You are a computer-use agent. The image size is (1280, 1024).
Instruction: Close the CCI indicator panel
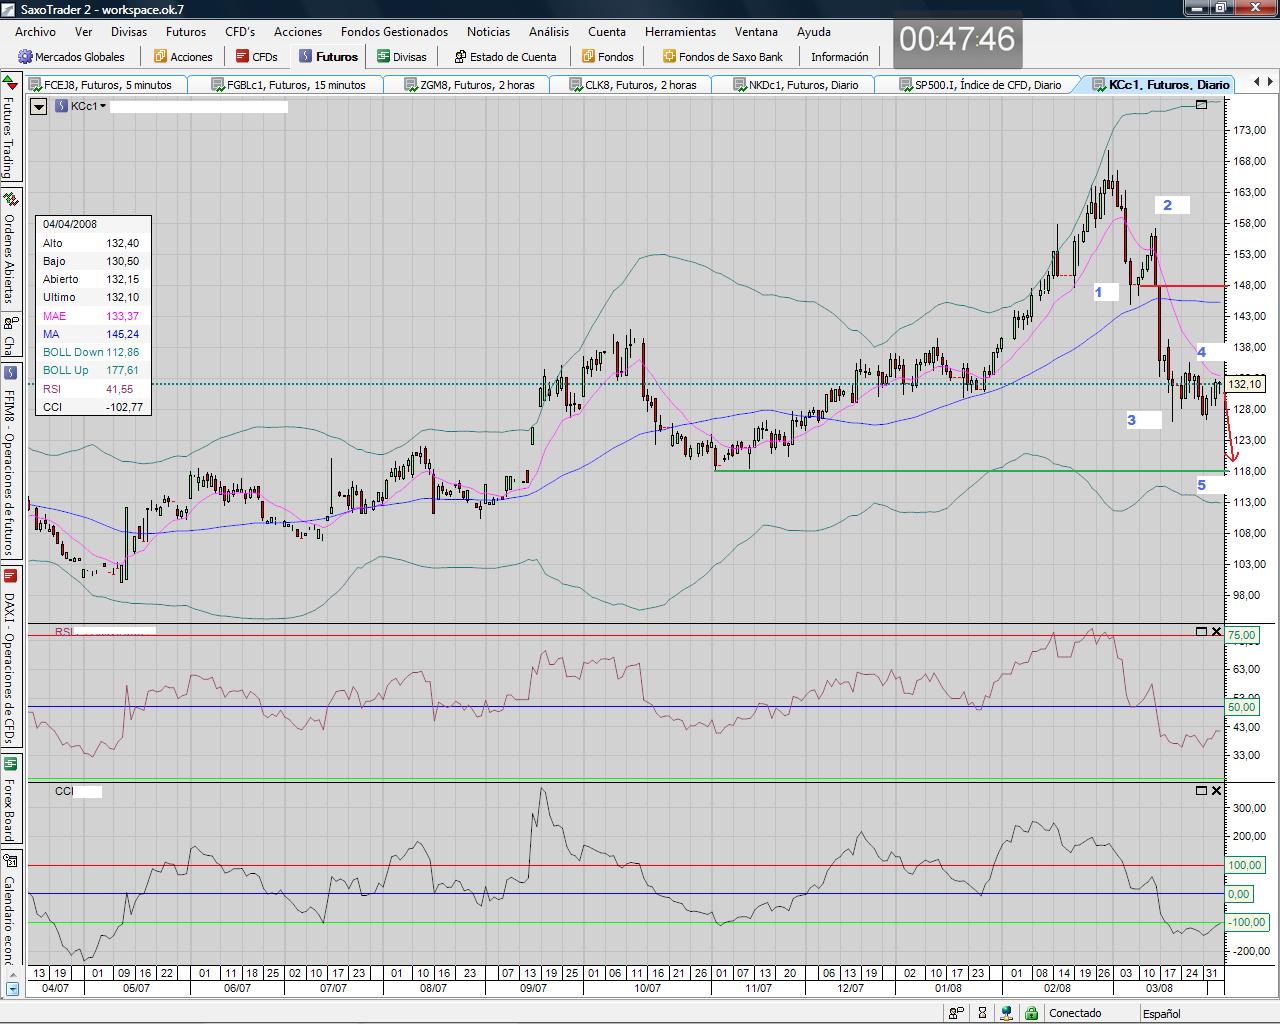click(1216, 790)
